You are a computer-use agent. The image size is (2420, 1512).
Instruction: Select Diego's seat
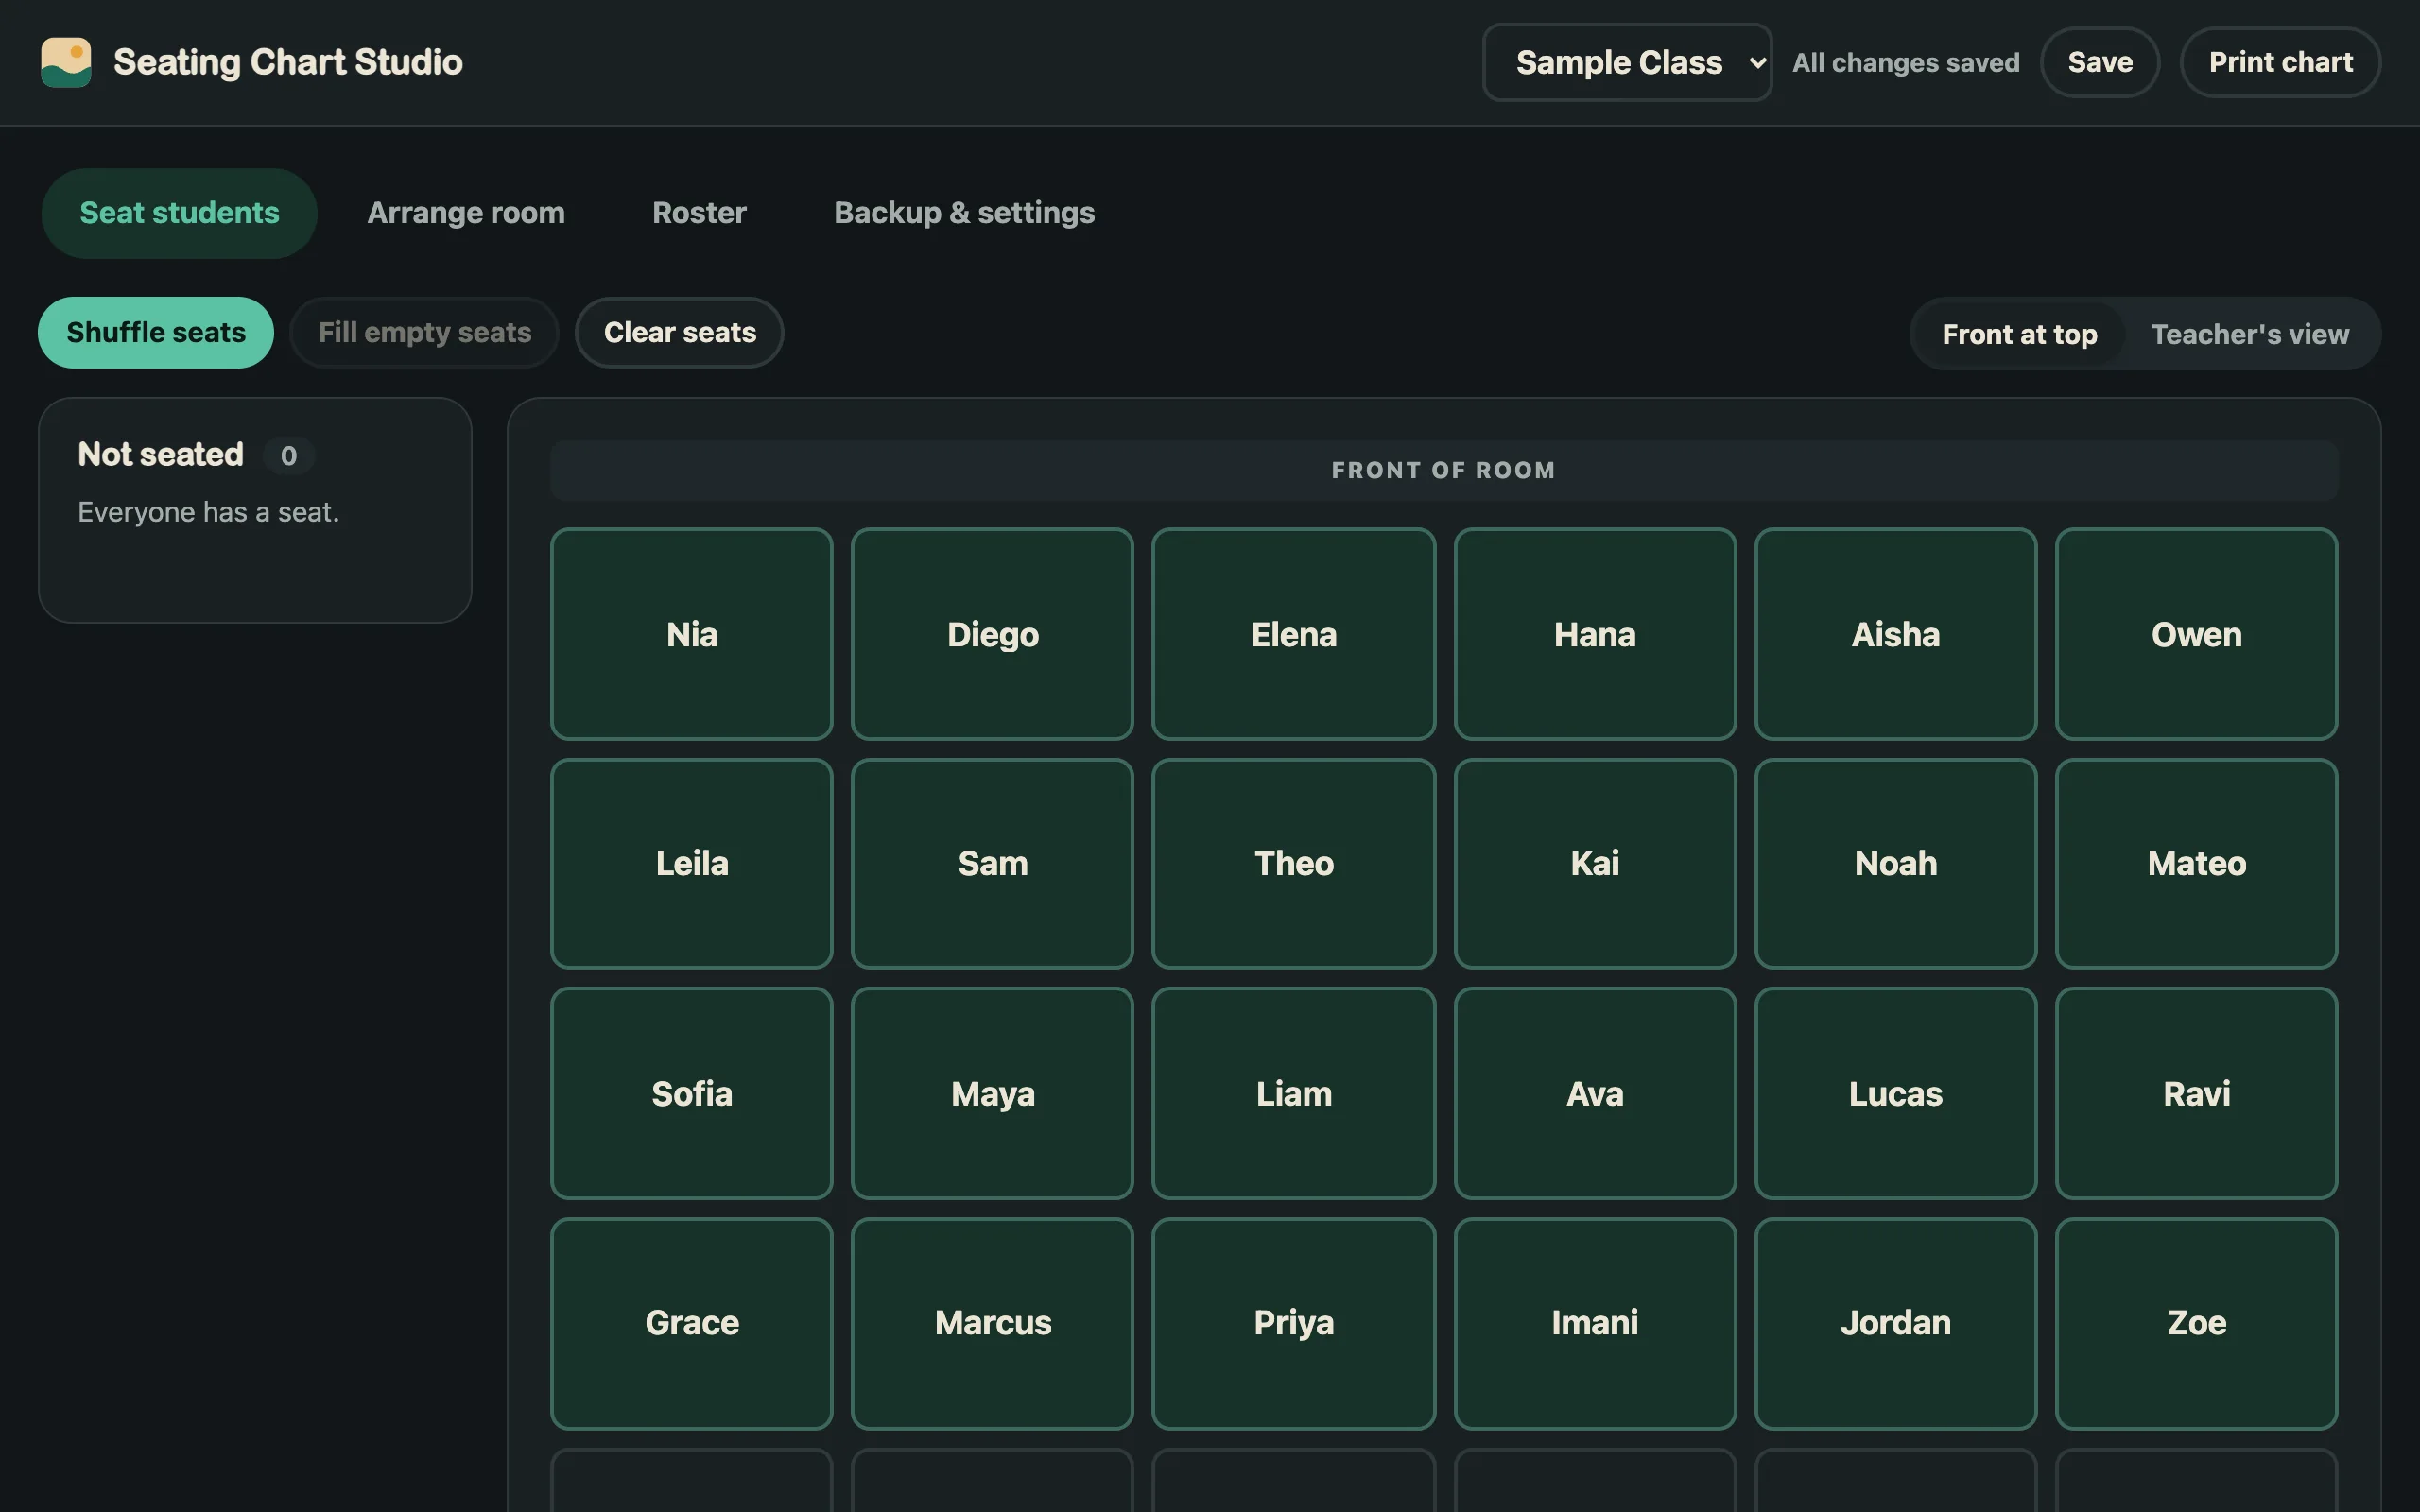click(992, 634)
